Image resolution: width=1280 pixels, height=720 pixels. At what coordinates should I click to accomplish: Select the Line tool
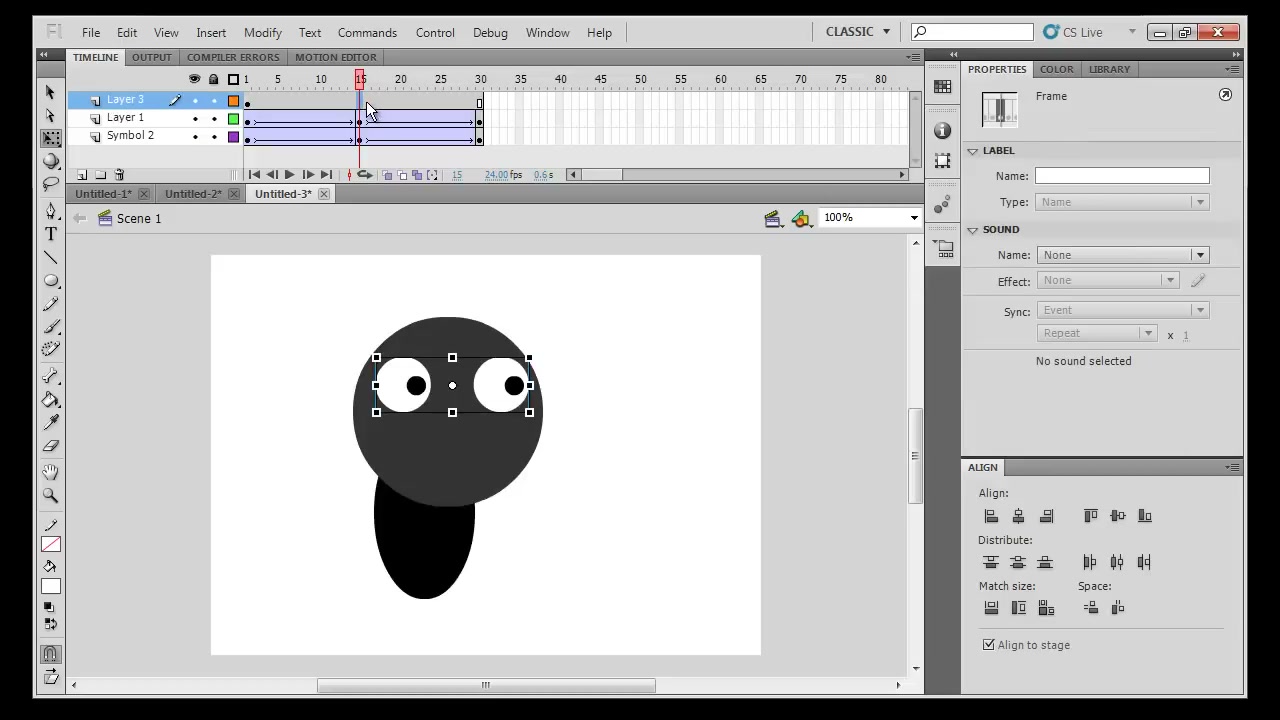51,257
